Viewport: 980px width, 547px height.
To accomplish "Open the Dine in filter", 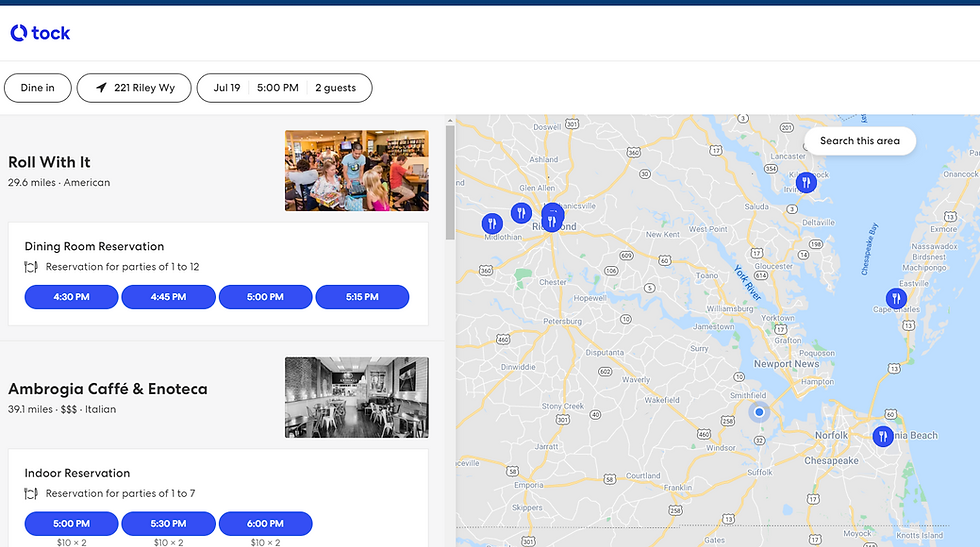I will click(38, 88).
